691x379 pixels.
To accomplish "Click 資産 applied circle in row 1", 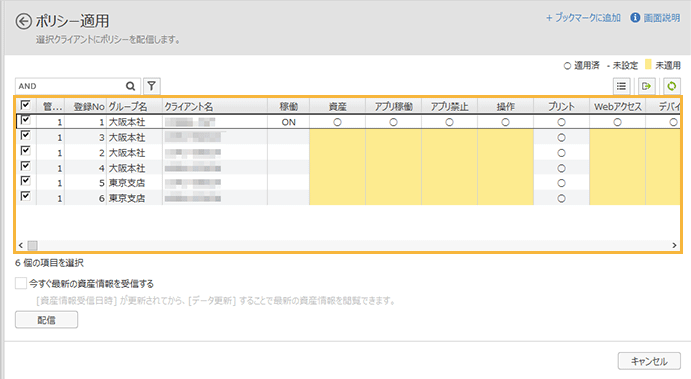I will point(337,122).
